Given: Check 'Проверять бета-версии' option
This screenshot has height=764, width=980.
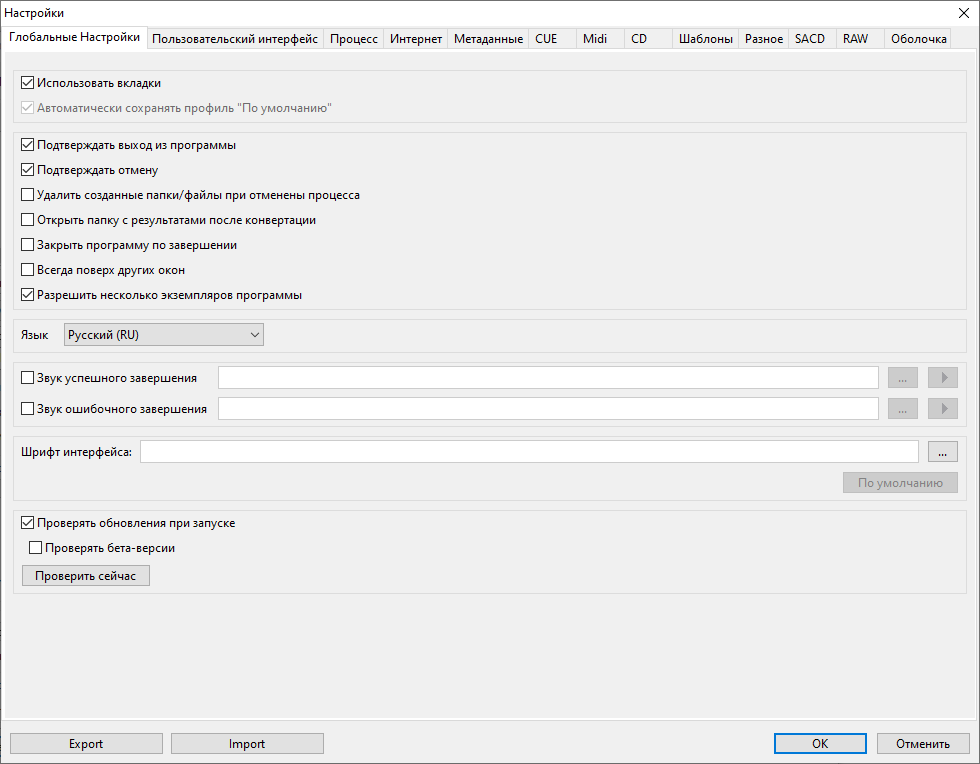Looking at the screenshot, I should click(x=36, y=548).
